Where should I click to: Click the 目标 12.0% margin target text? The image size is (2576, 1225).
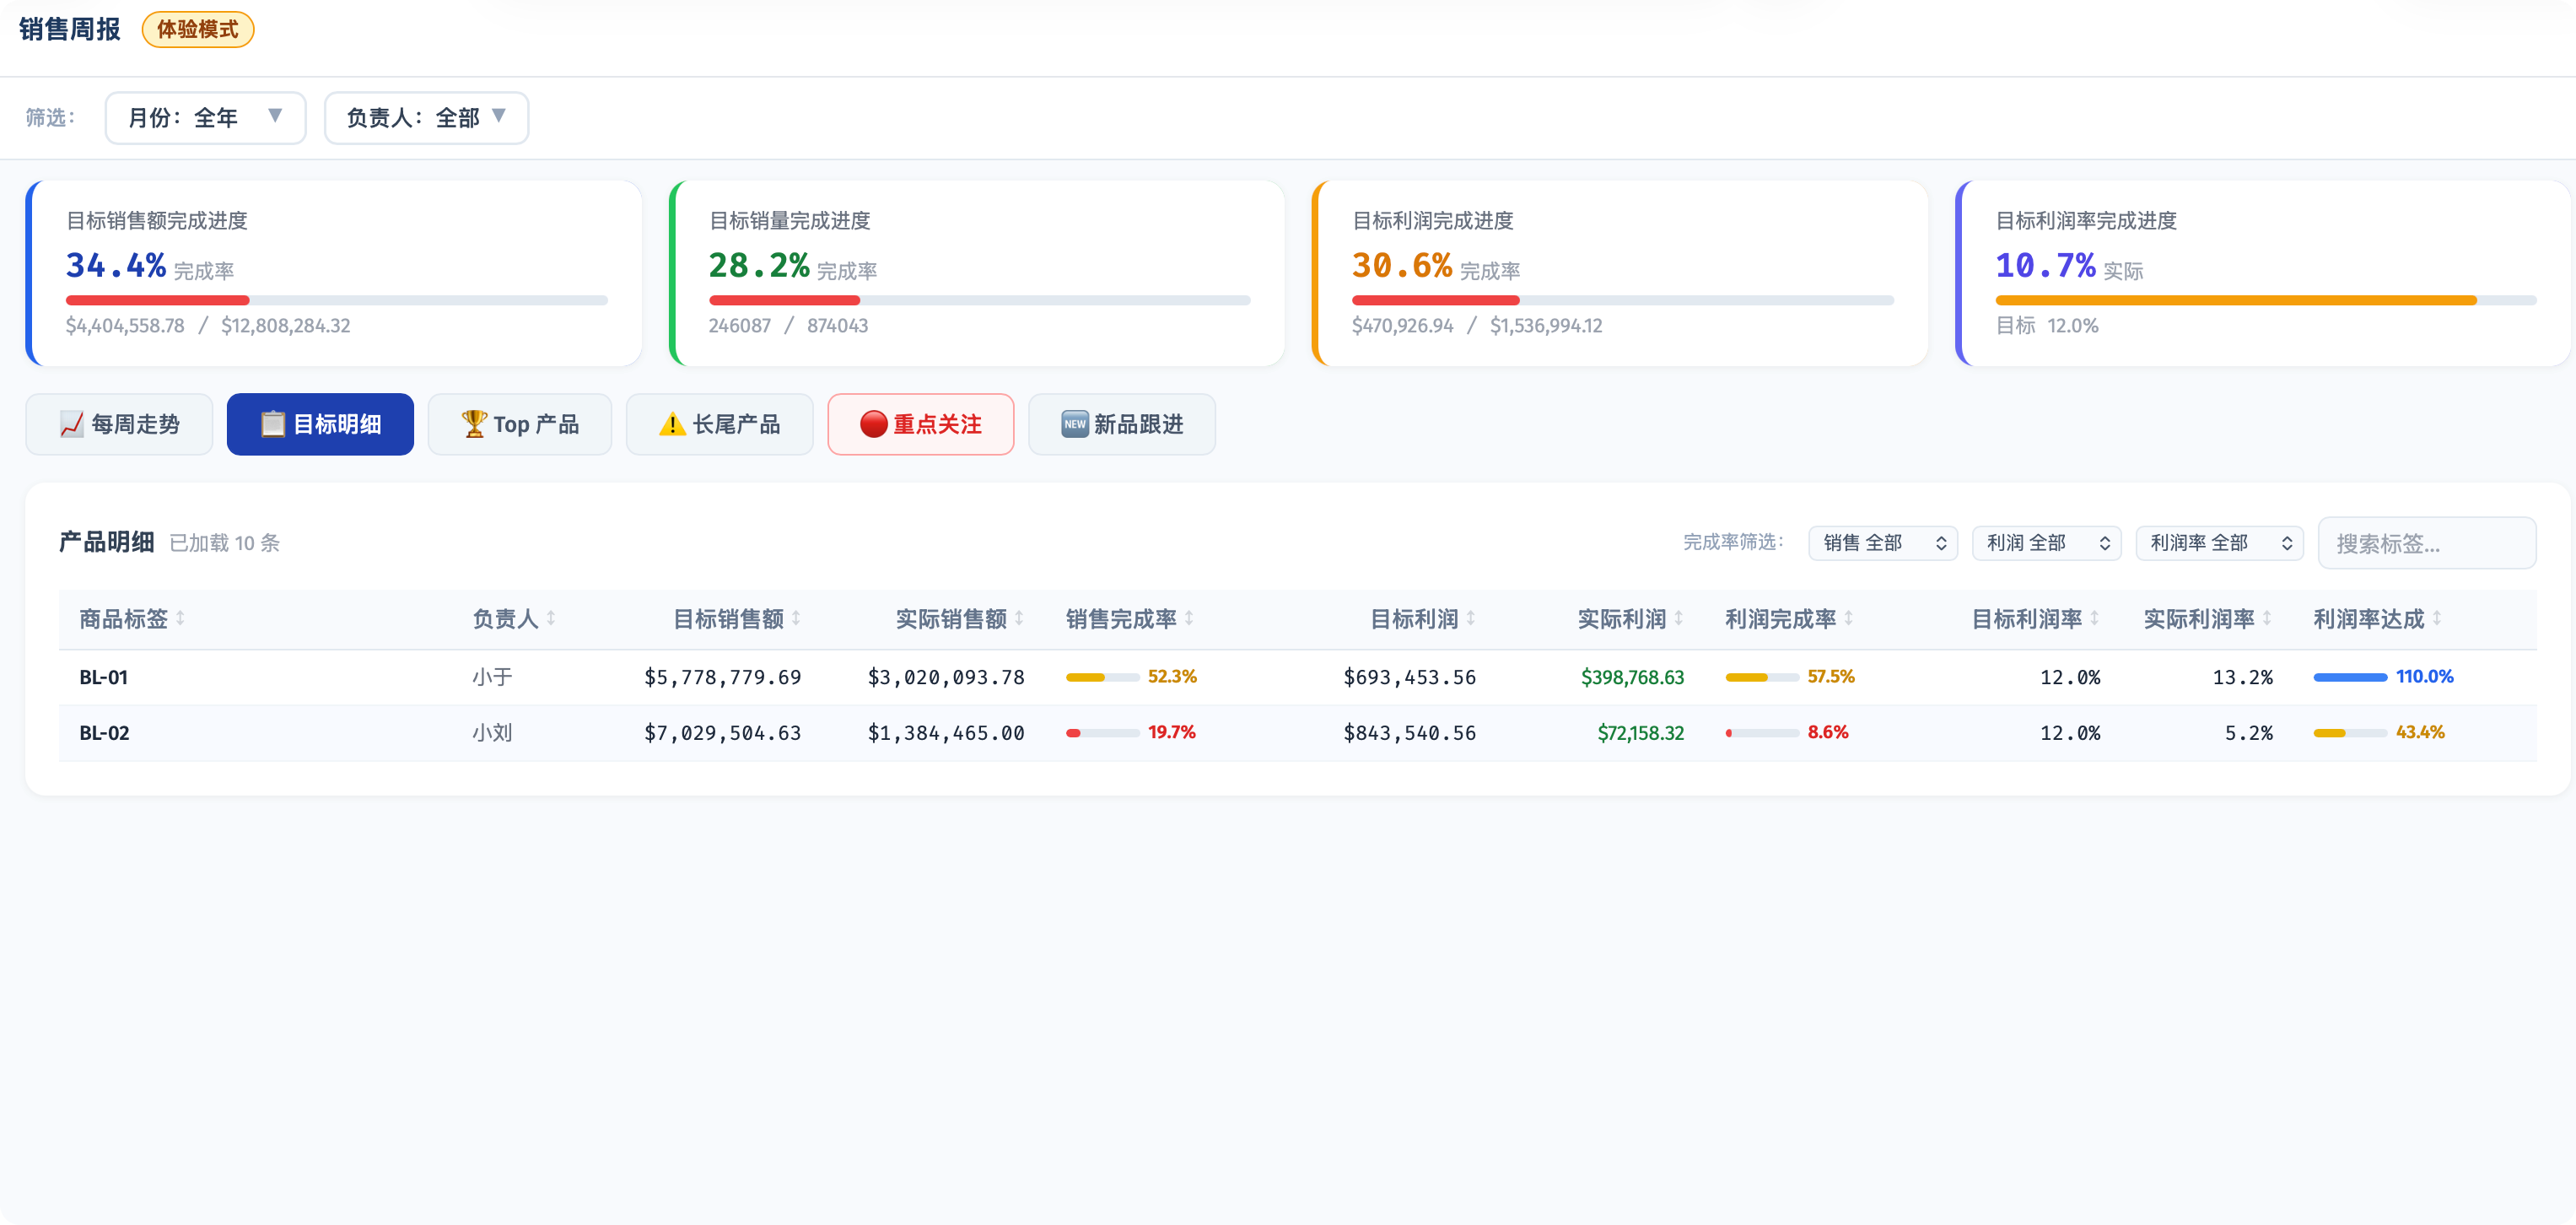[2047, 326]
